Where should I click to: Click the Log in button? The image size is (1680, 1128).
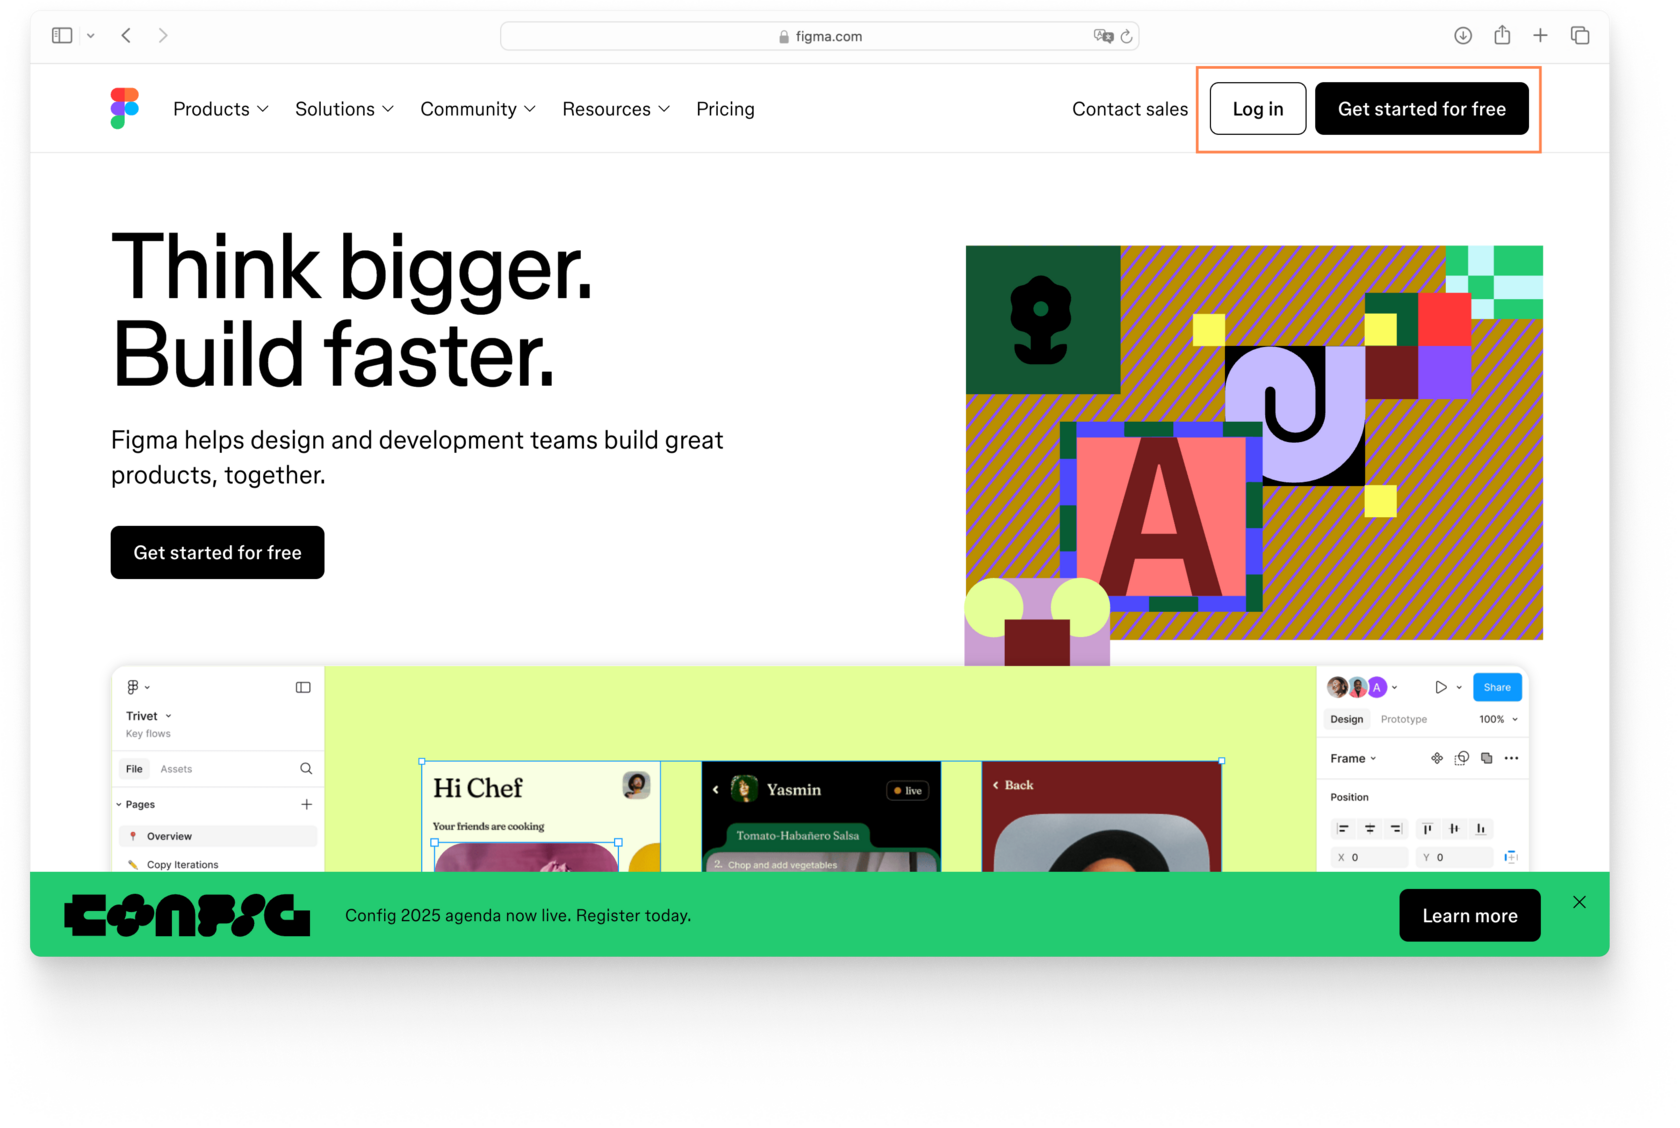click(x=1258, y=108)
